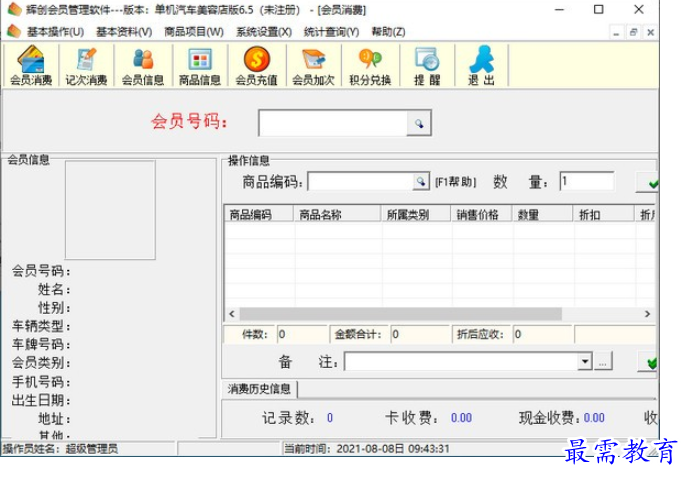
Task: Click the 数量 column header
Action: pos(543,214)
